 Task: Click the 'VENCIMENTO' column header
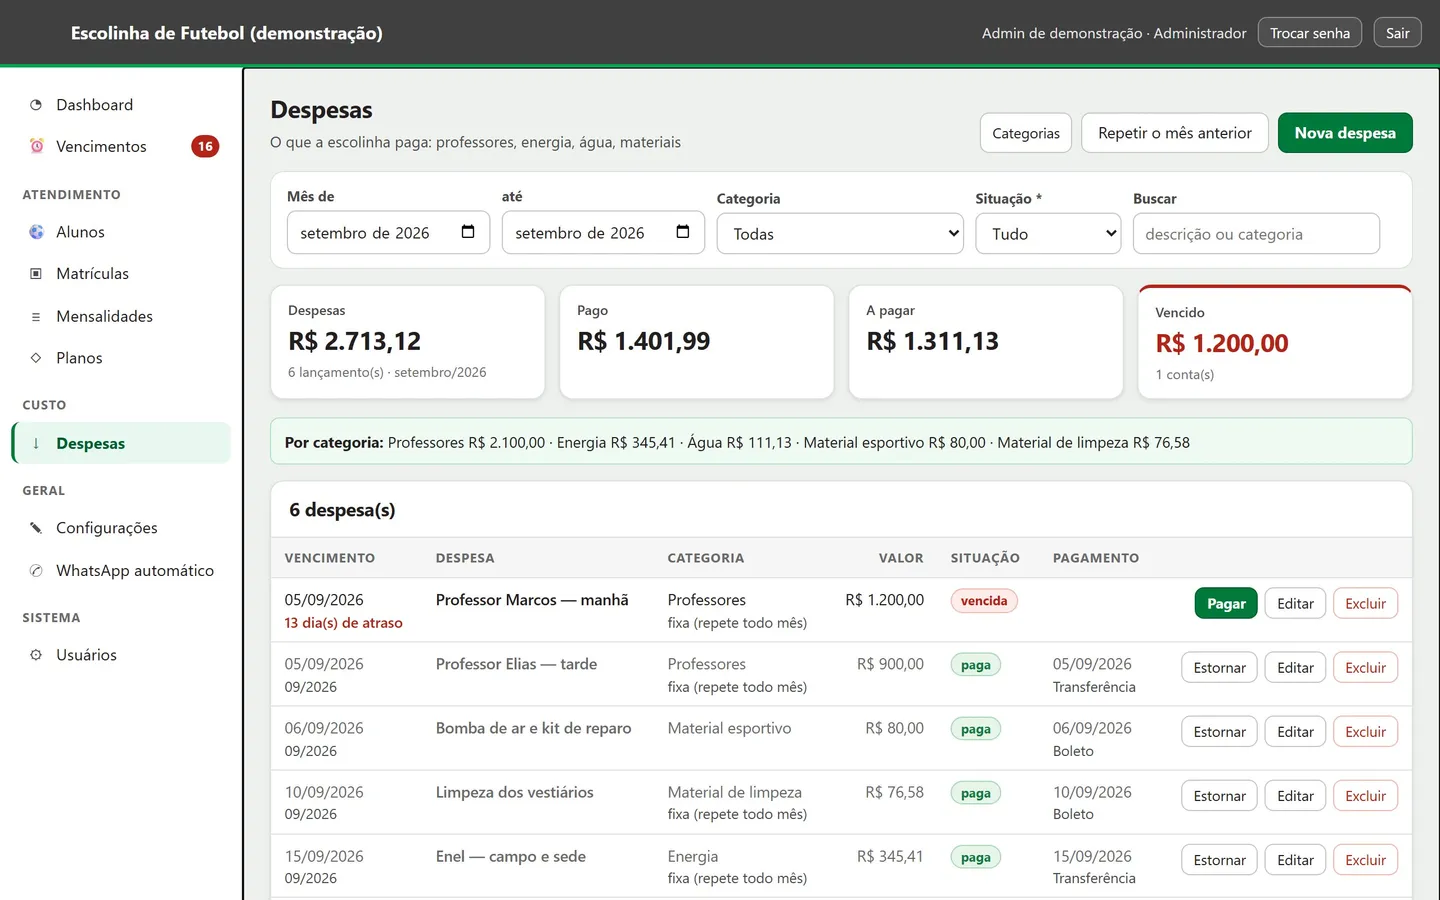(330, 558)
